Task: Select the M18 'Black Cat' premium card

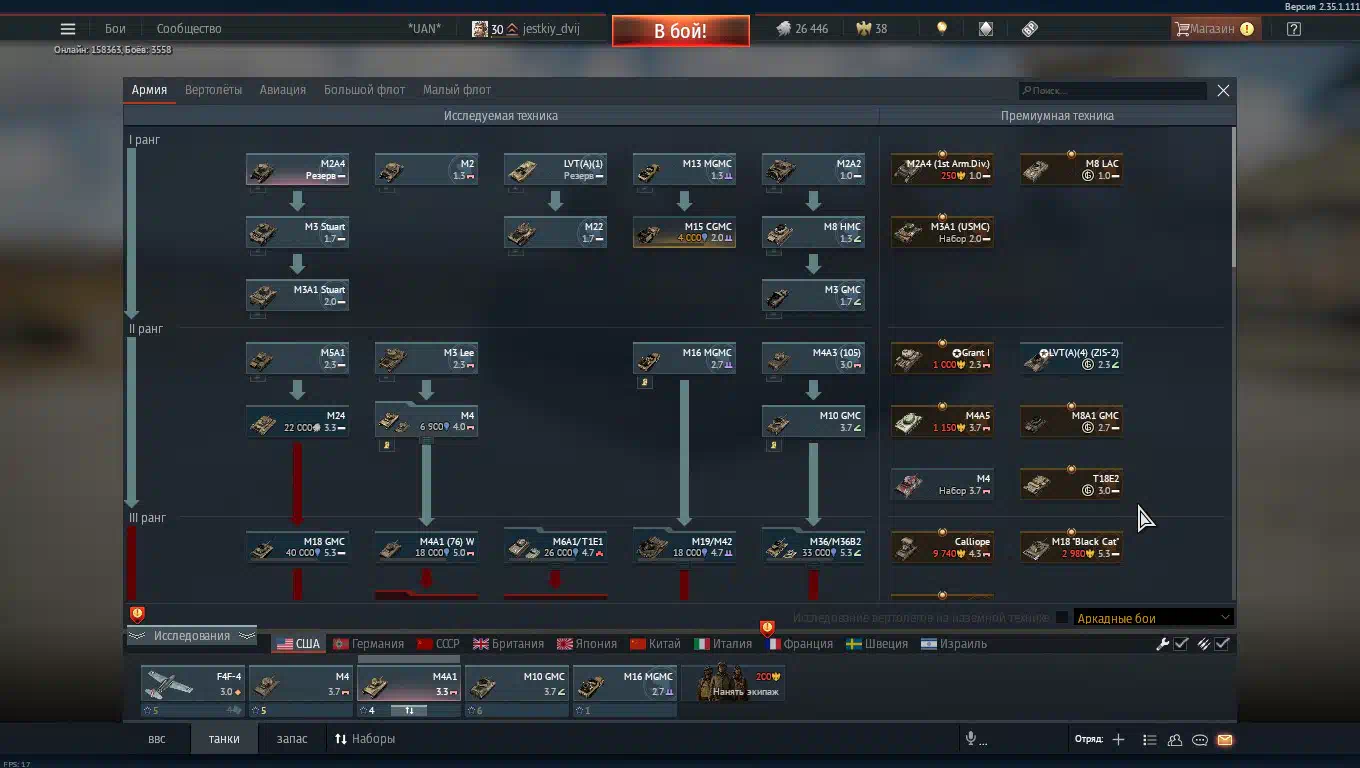Action: click(x=1071, y=548)
